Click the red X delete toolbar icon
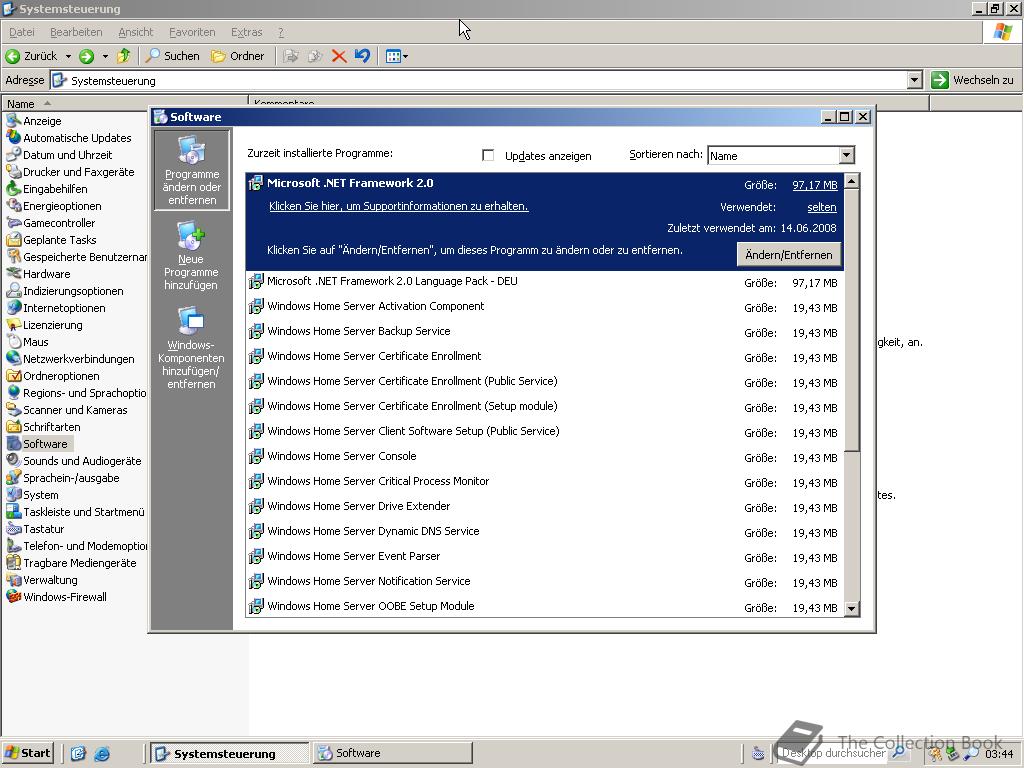Image resolution: width=1024 pixels, height=768 pixels. 338,56
